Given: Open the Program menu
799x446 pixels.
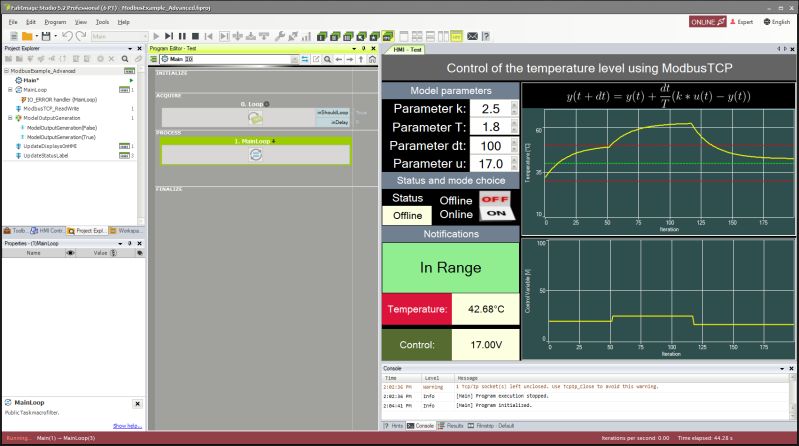Looking at the screenshot, I should tap(55, 22).
